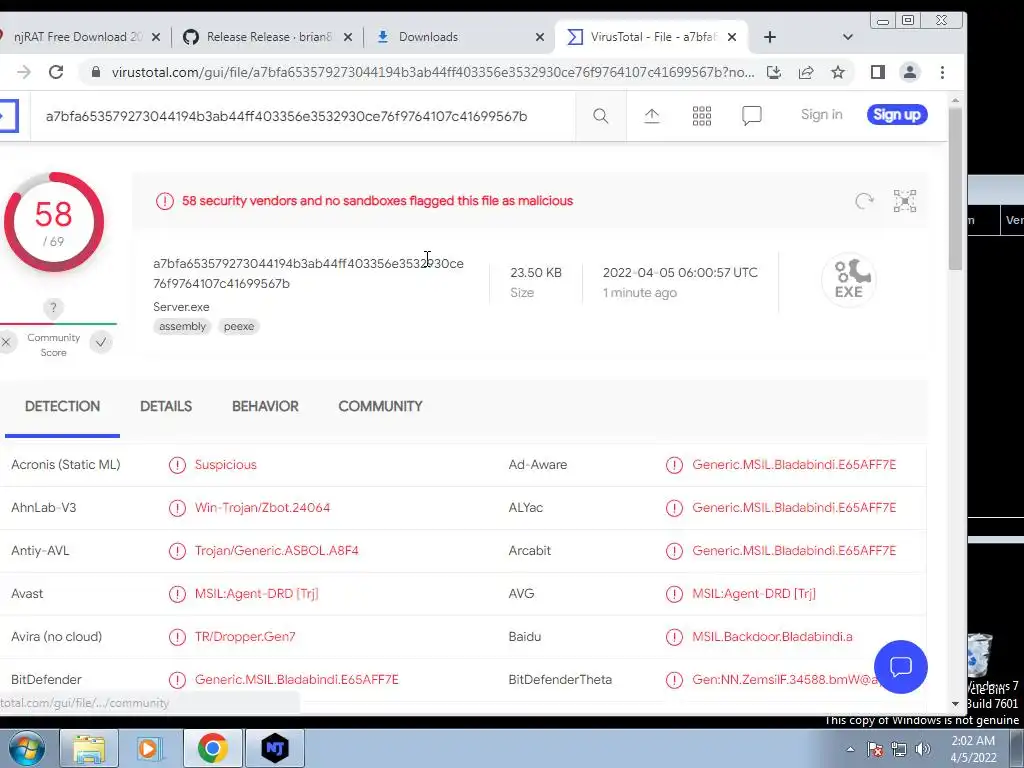Select the DETECTION tab

coord(62,406)
